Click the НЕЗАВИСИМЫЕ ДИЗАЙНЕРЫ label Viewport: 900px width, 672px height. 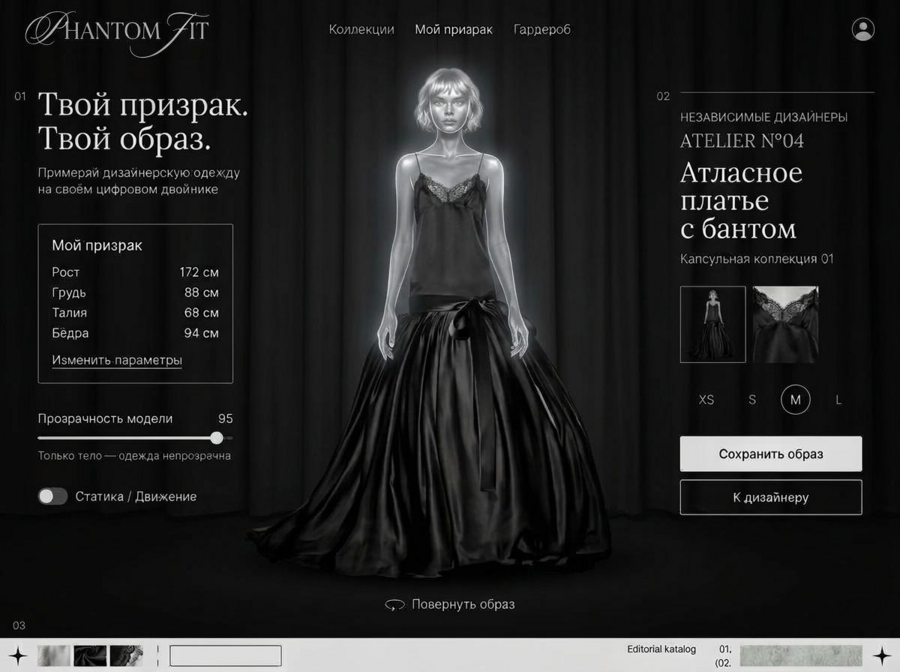pyautogui.click(x=763, y=117)
